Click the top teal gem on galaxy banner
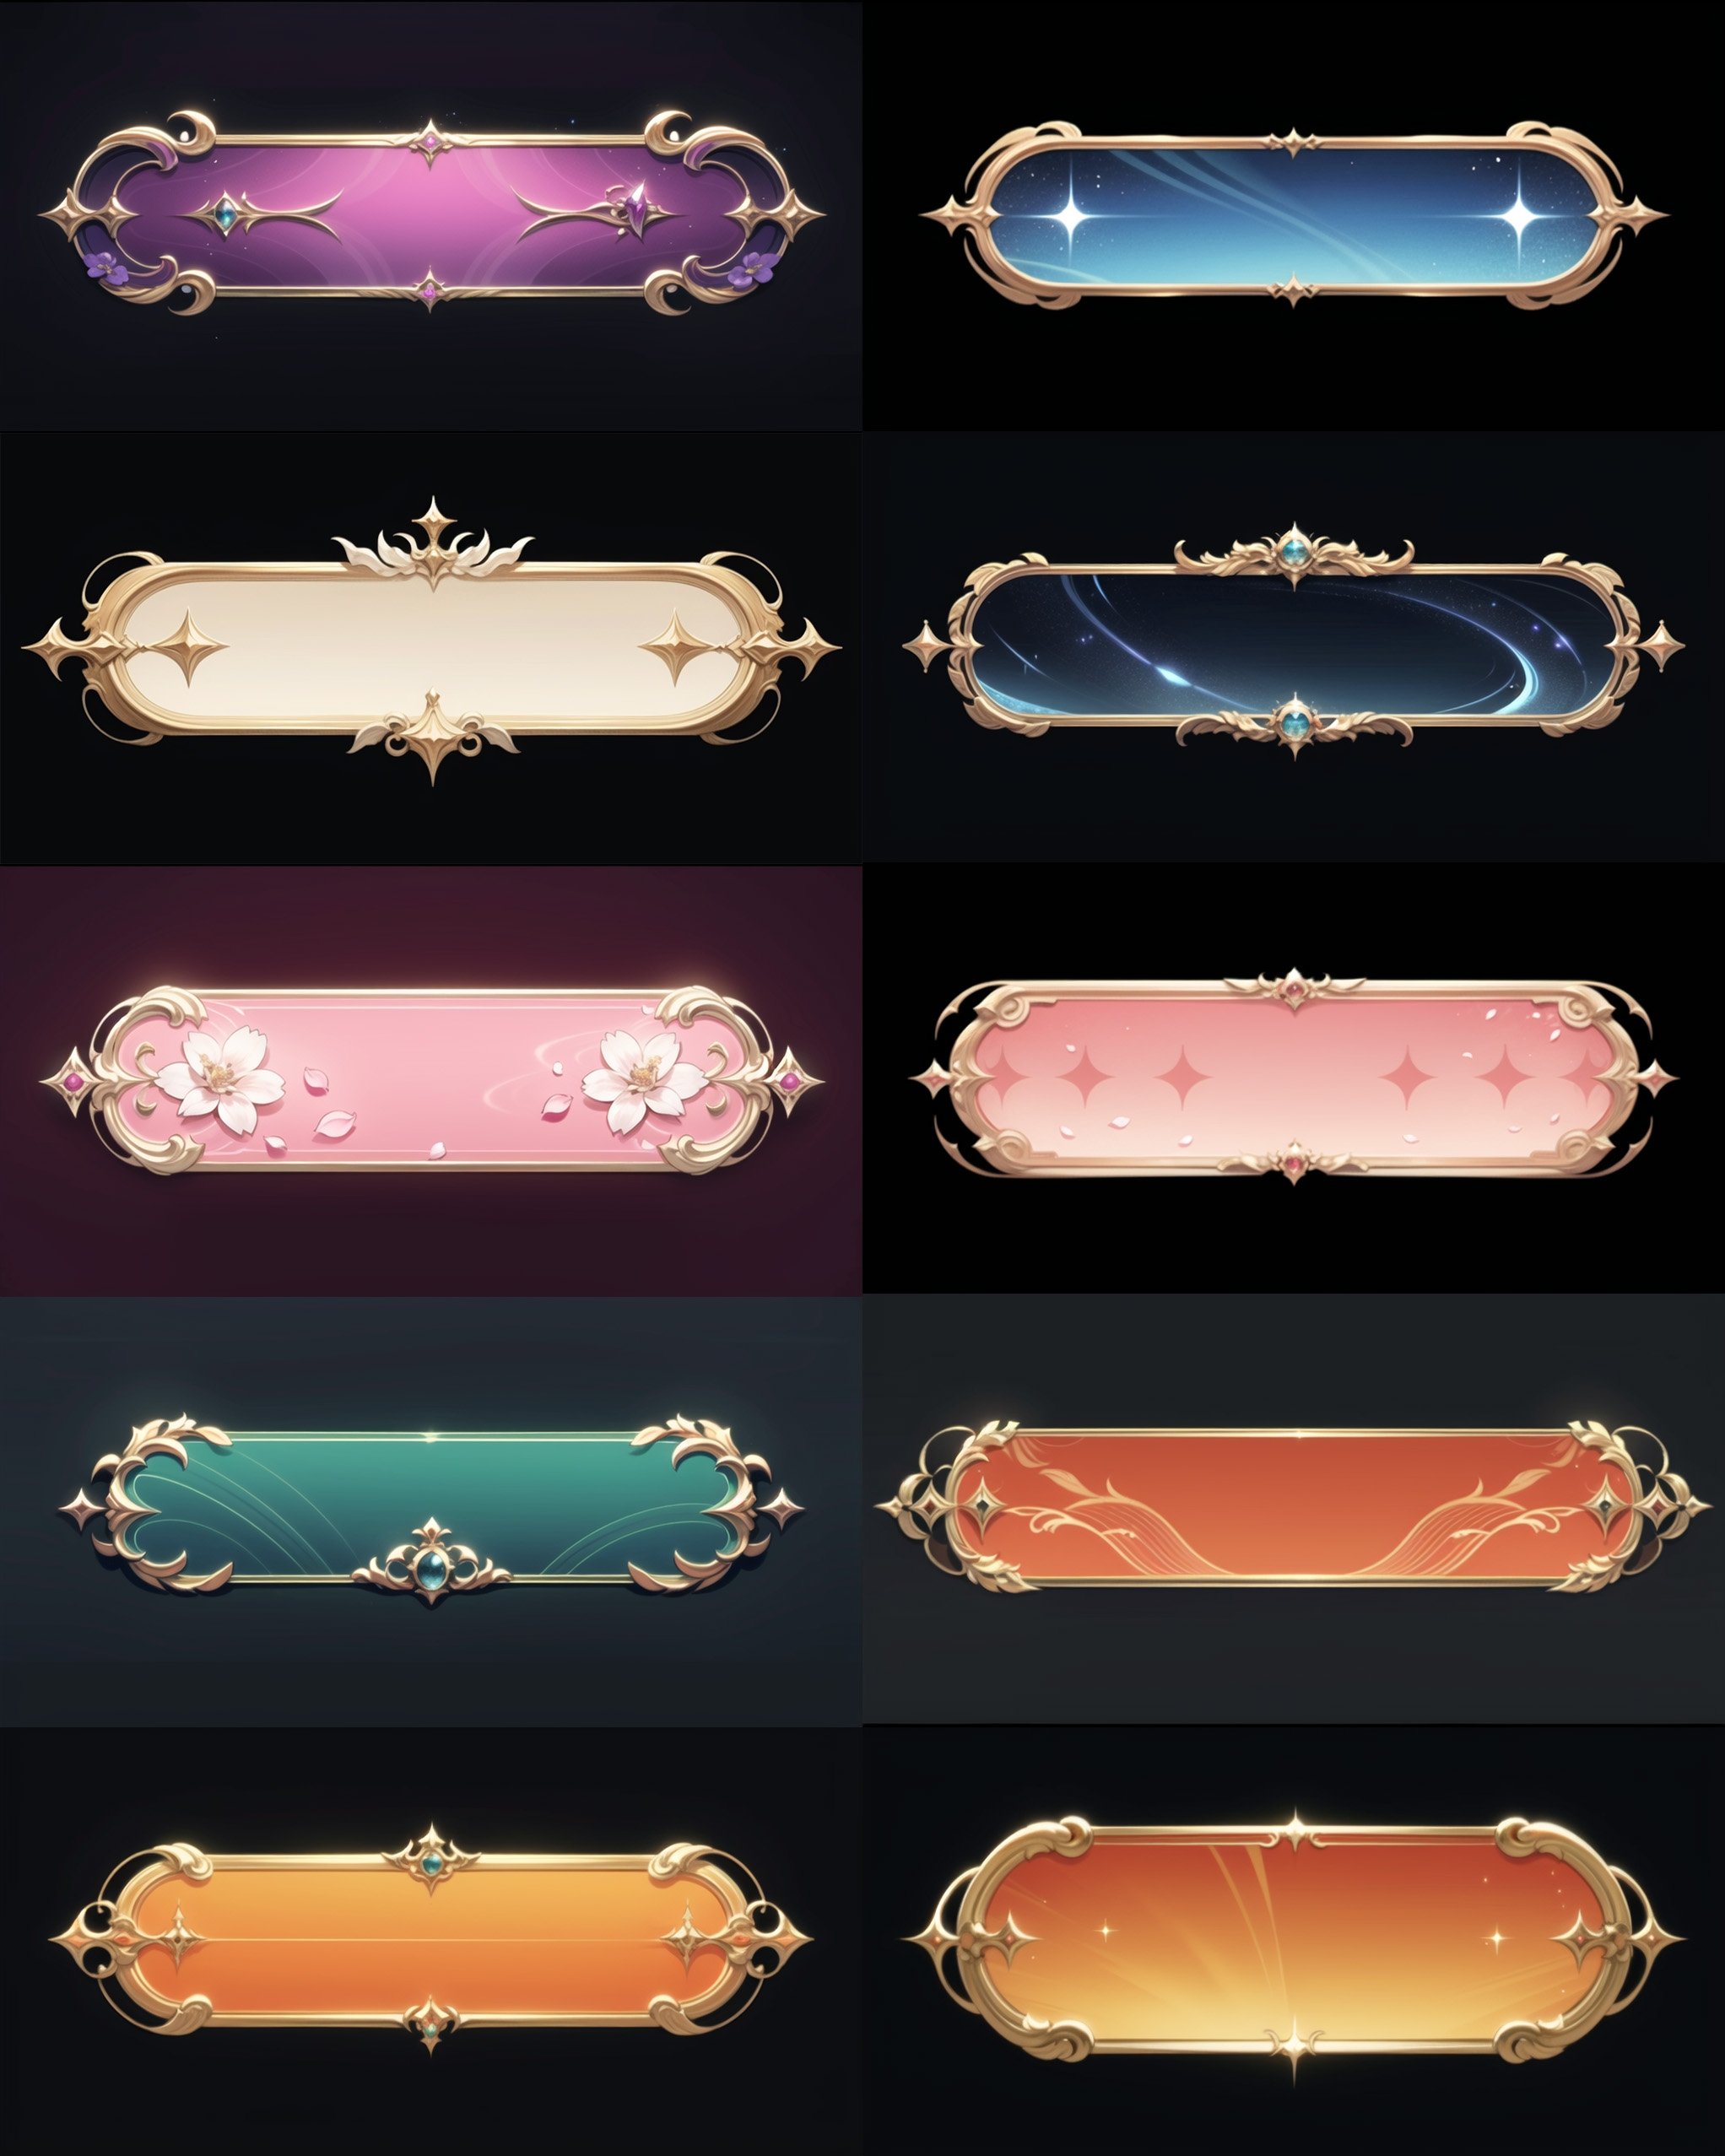1725x2156 pixels. point(1295,549)
